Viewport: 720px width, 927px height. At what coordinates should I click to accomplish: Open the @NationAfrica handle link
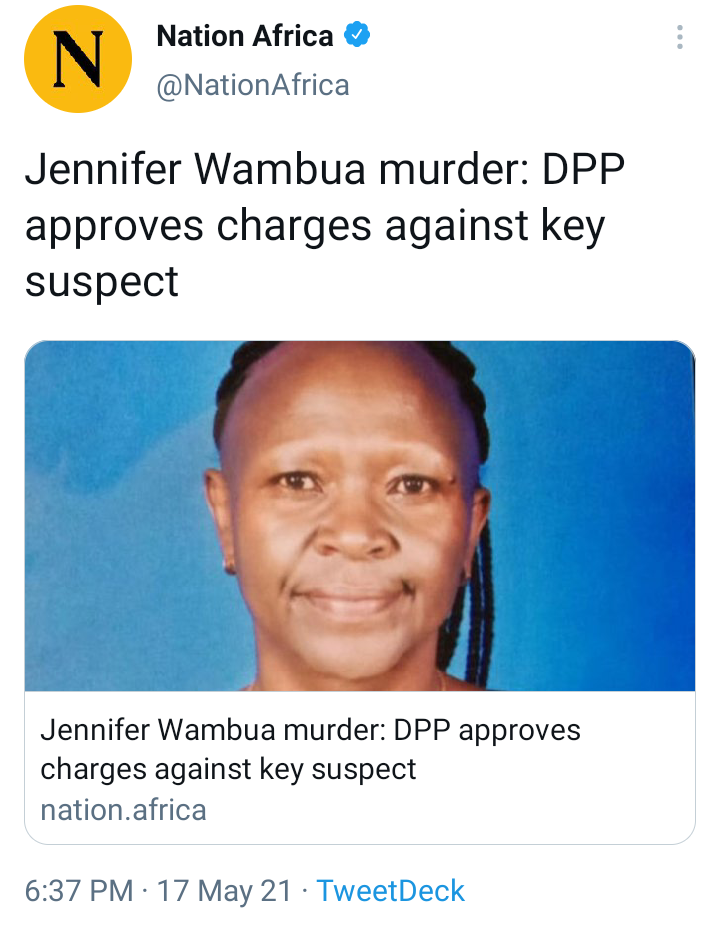point(253,85)
